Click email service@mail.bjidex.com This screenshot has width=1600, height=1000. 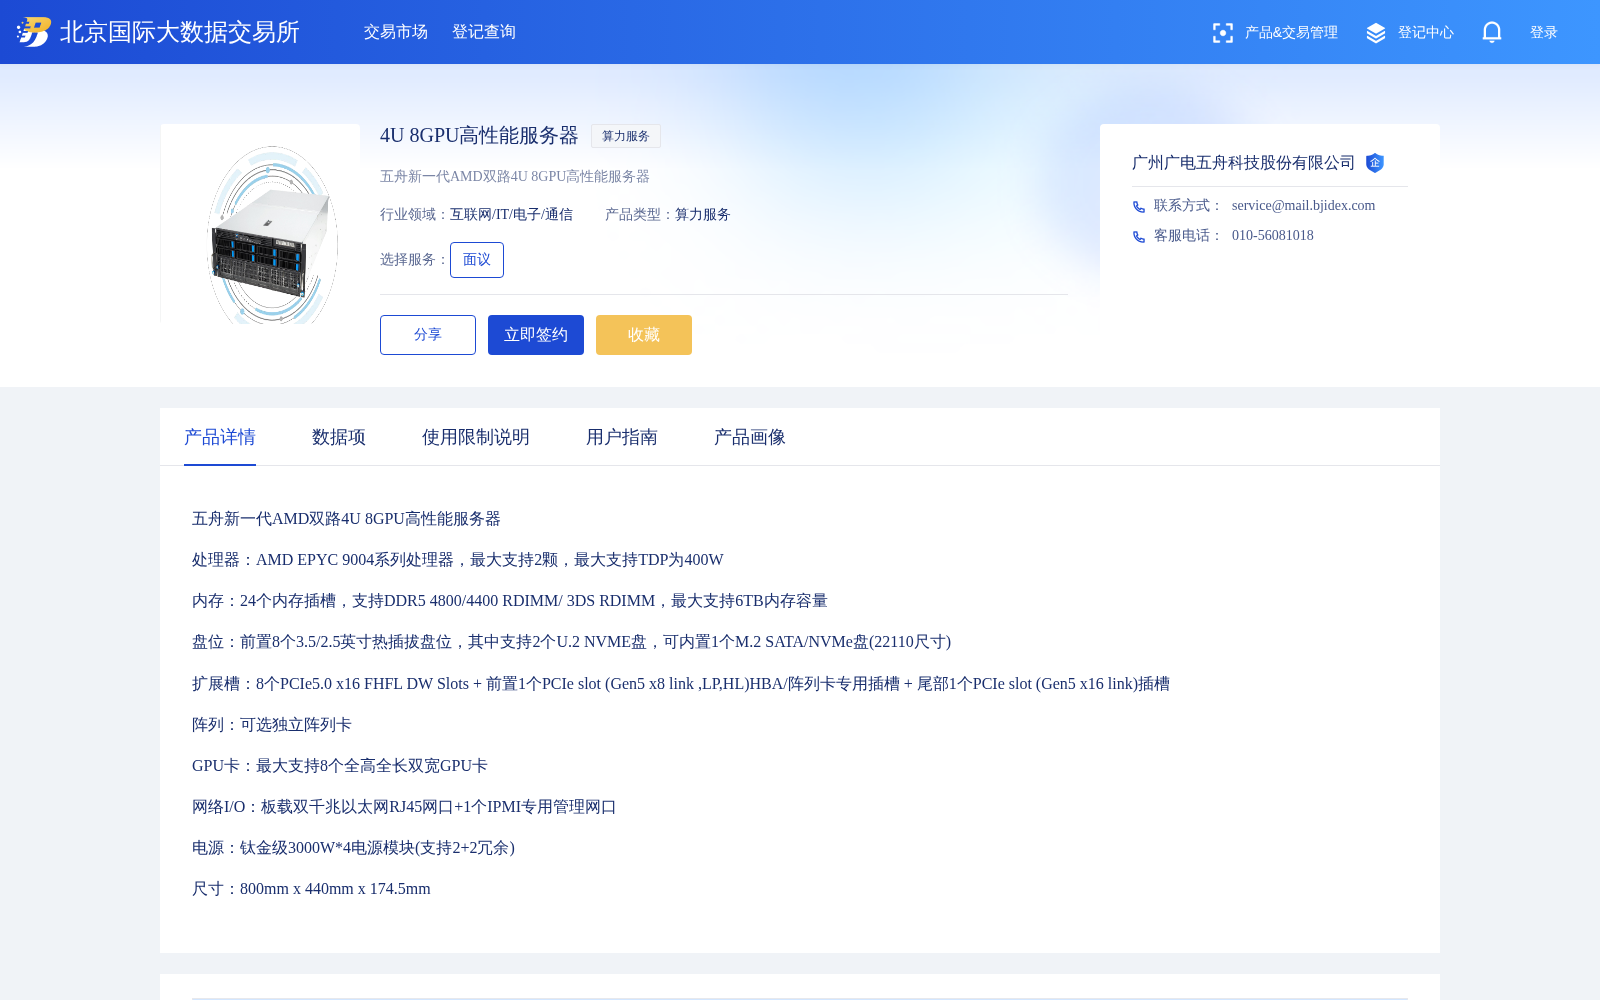1303,206
